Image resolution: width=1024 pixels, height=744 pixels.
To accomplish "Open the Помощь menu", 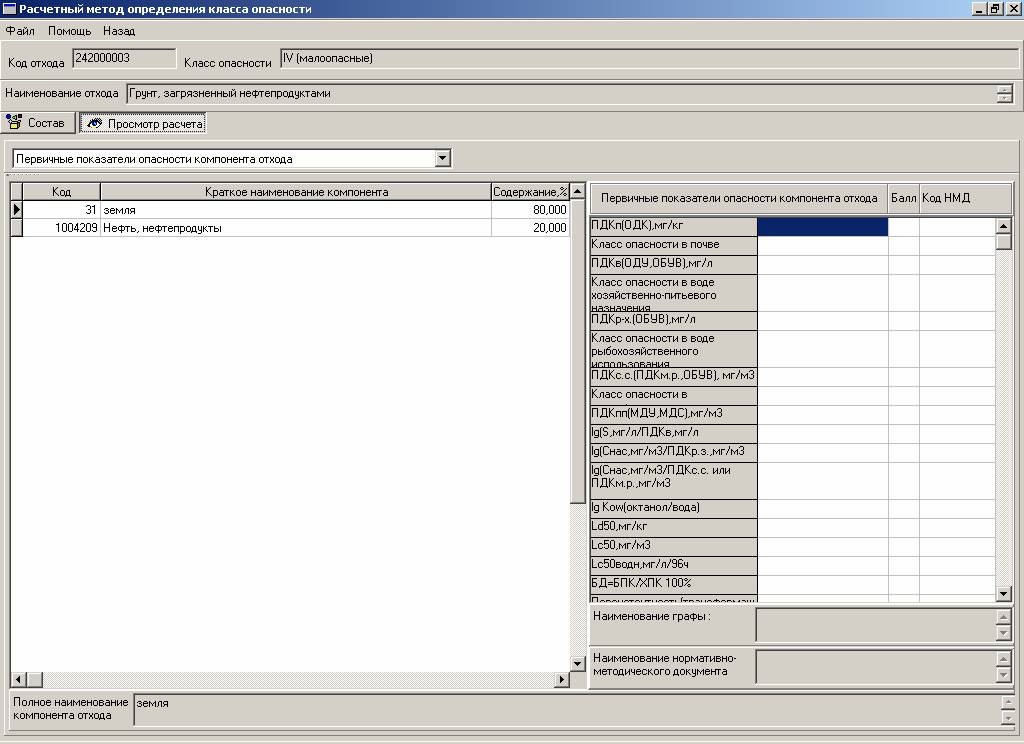I will coord(69,31).
